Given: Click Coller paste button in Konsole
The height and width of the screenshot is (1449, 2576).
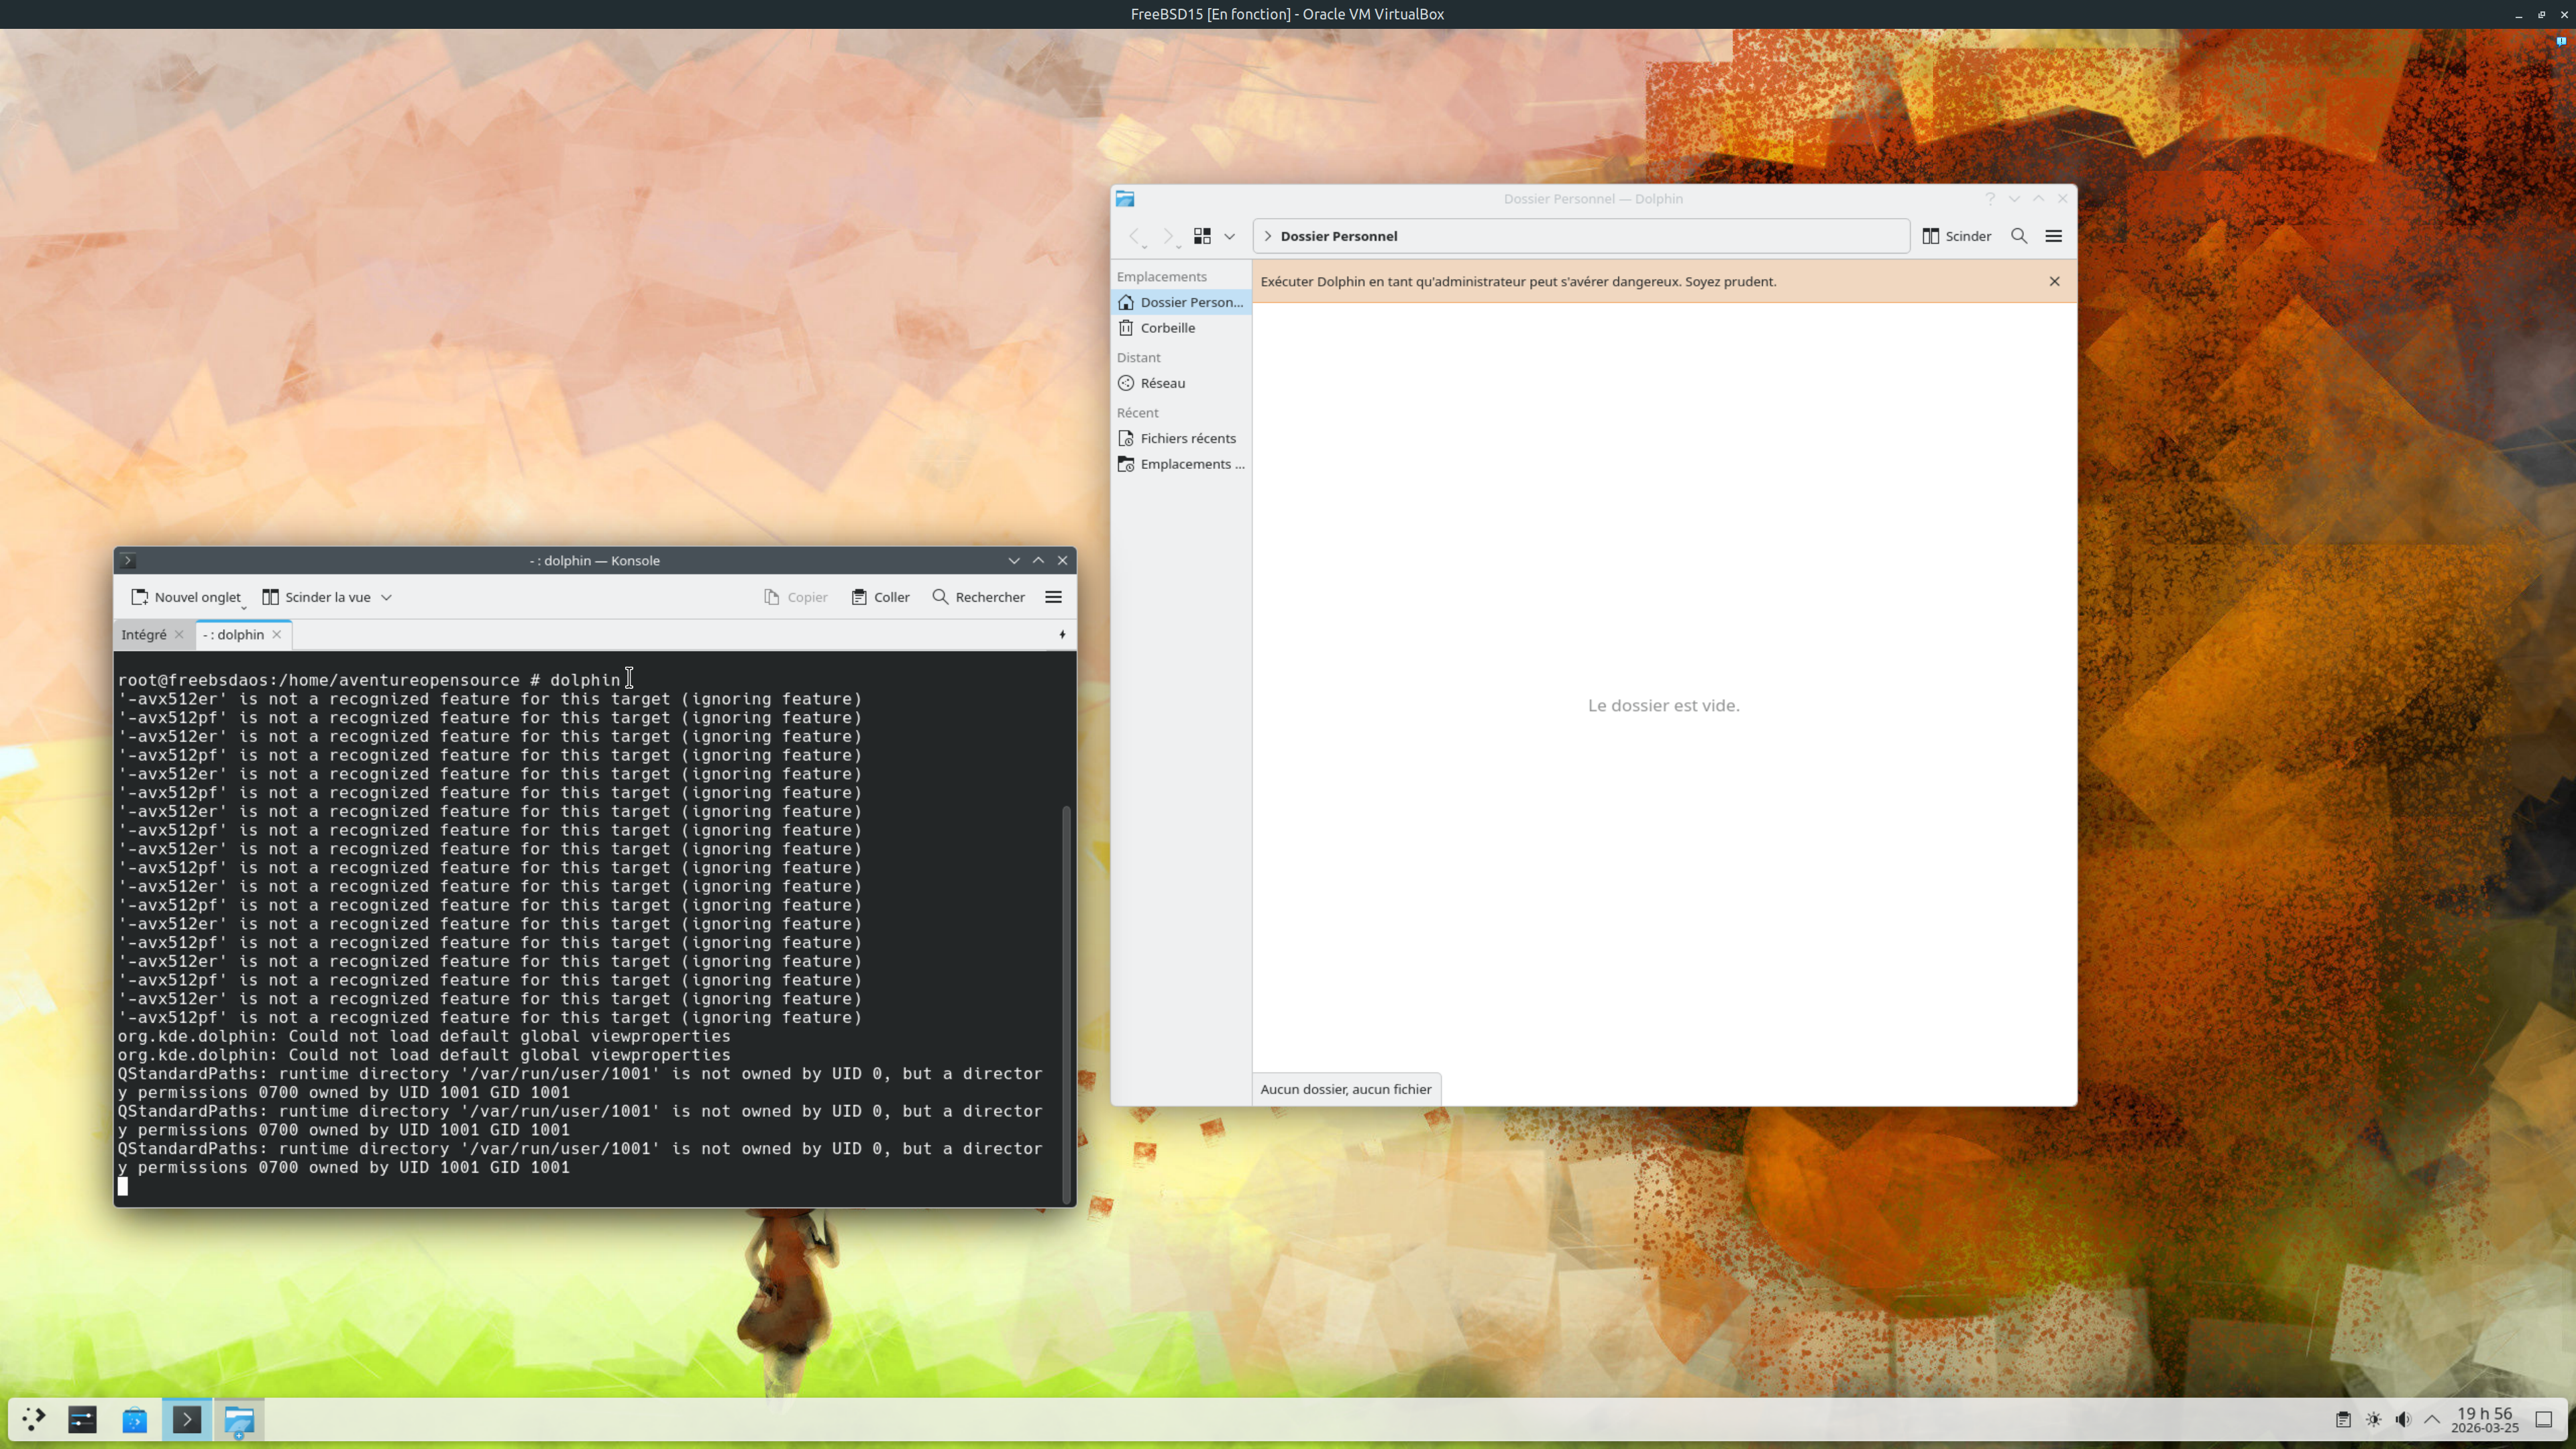Looking at the screenshot, I should pos(880,598).
